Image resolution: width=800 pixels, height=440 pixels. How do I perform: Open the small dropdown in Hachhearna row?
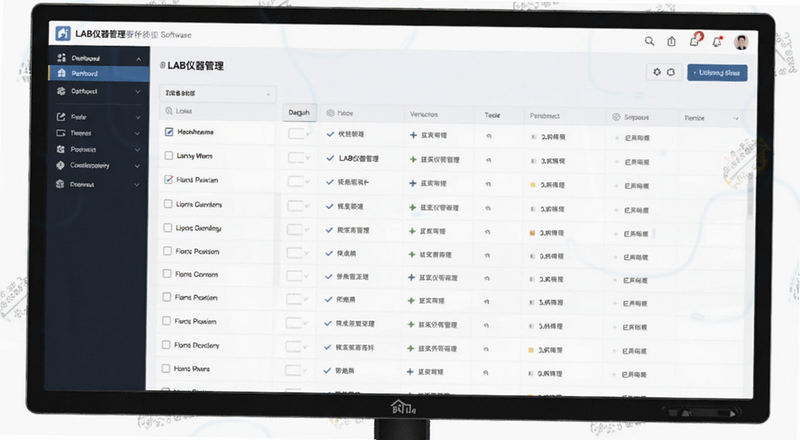tap(298, 134)
